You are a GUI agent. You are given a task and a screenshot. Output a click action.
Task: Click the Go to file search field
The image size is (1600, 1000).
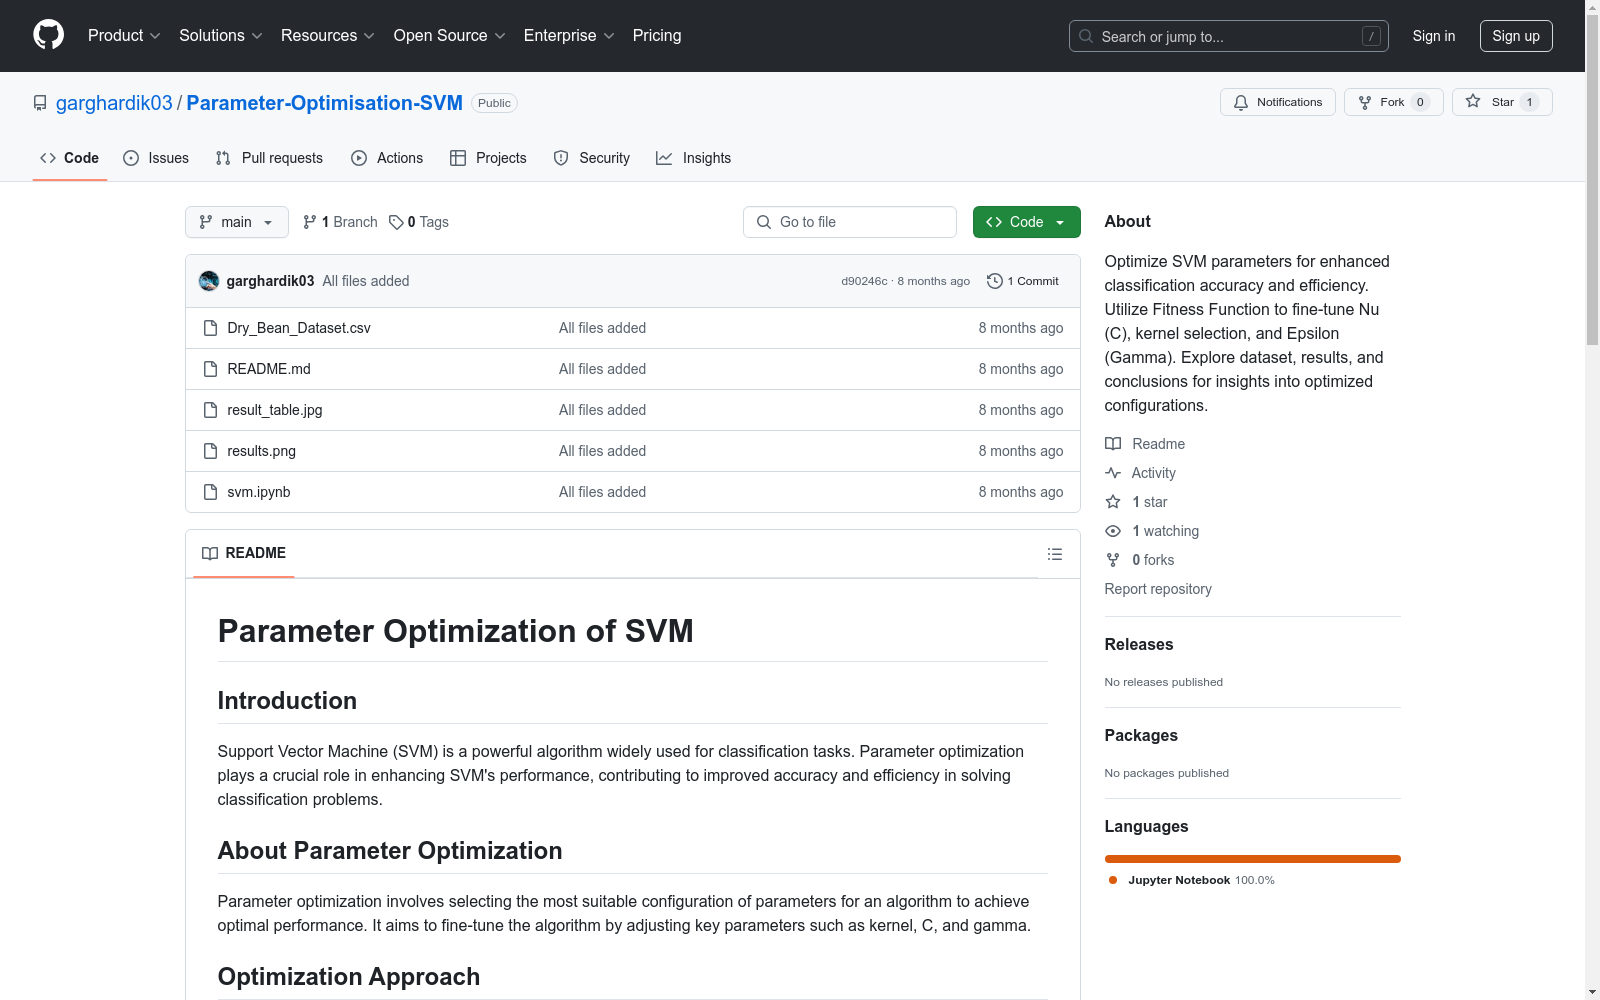click(849, 222)
